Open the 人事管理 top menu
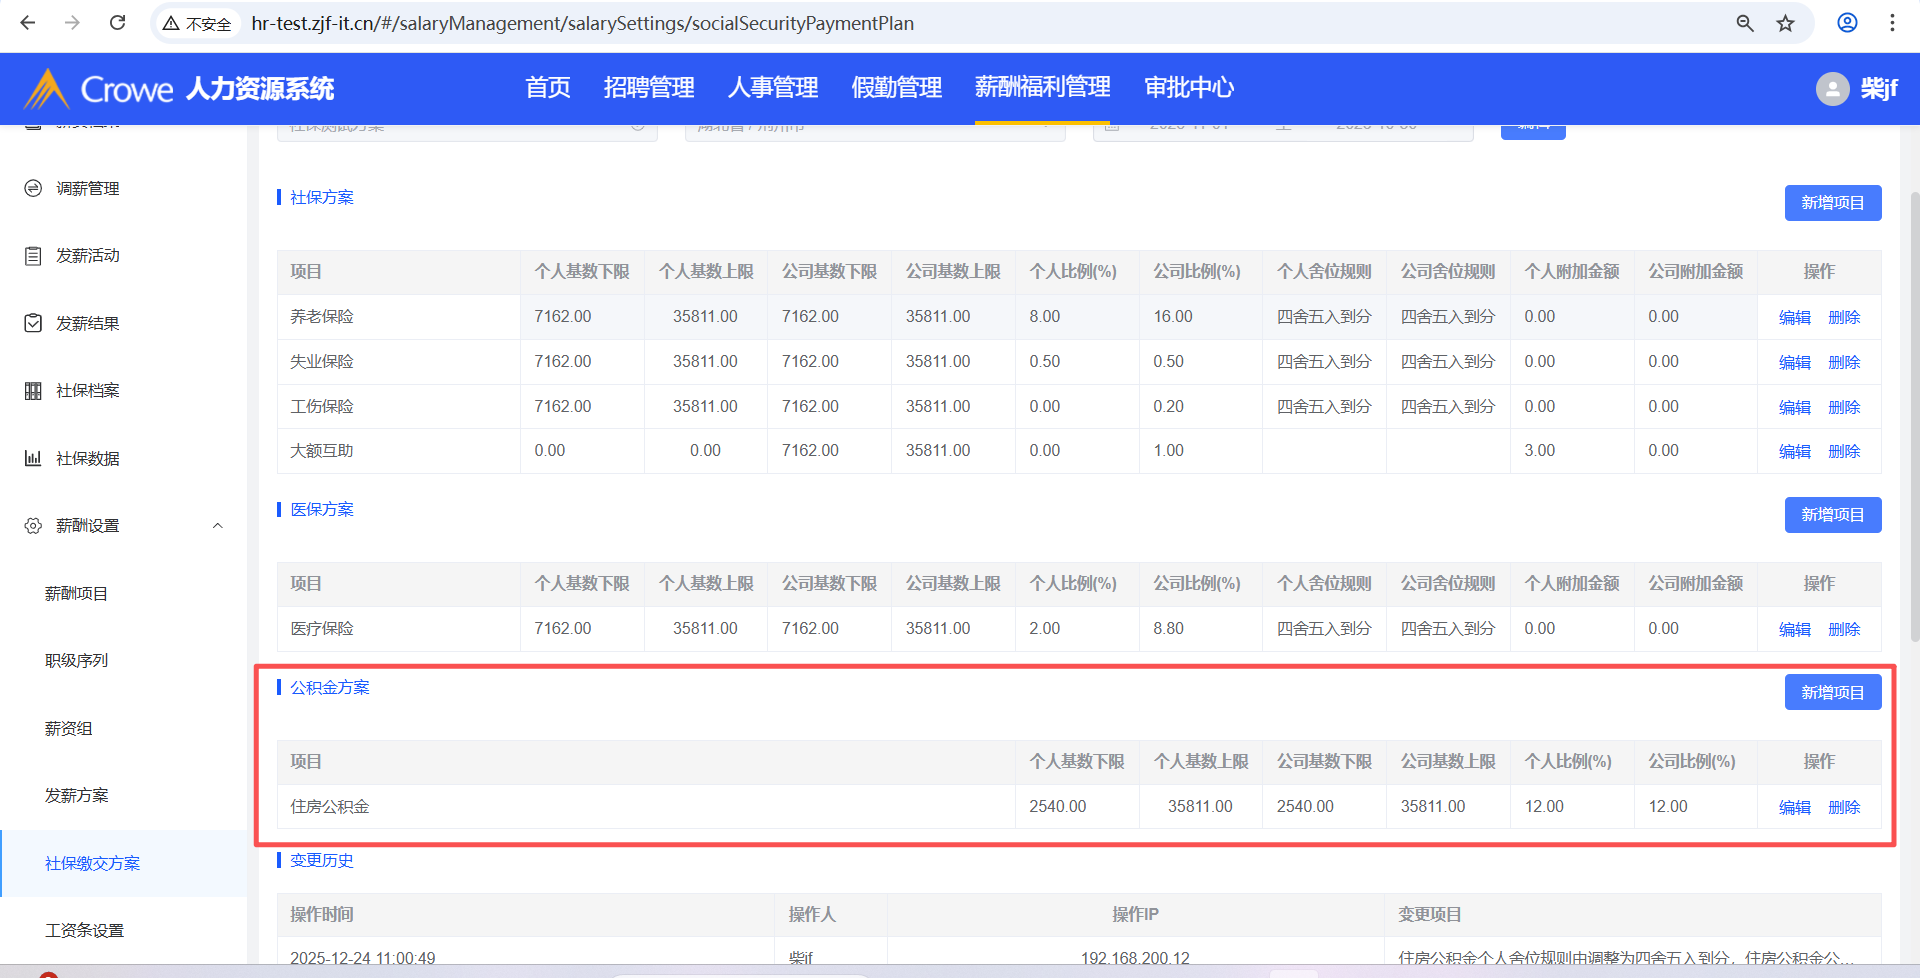The width and height of the screenshot is (1920, 978). point(772,88)
